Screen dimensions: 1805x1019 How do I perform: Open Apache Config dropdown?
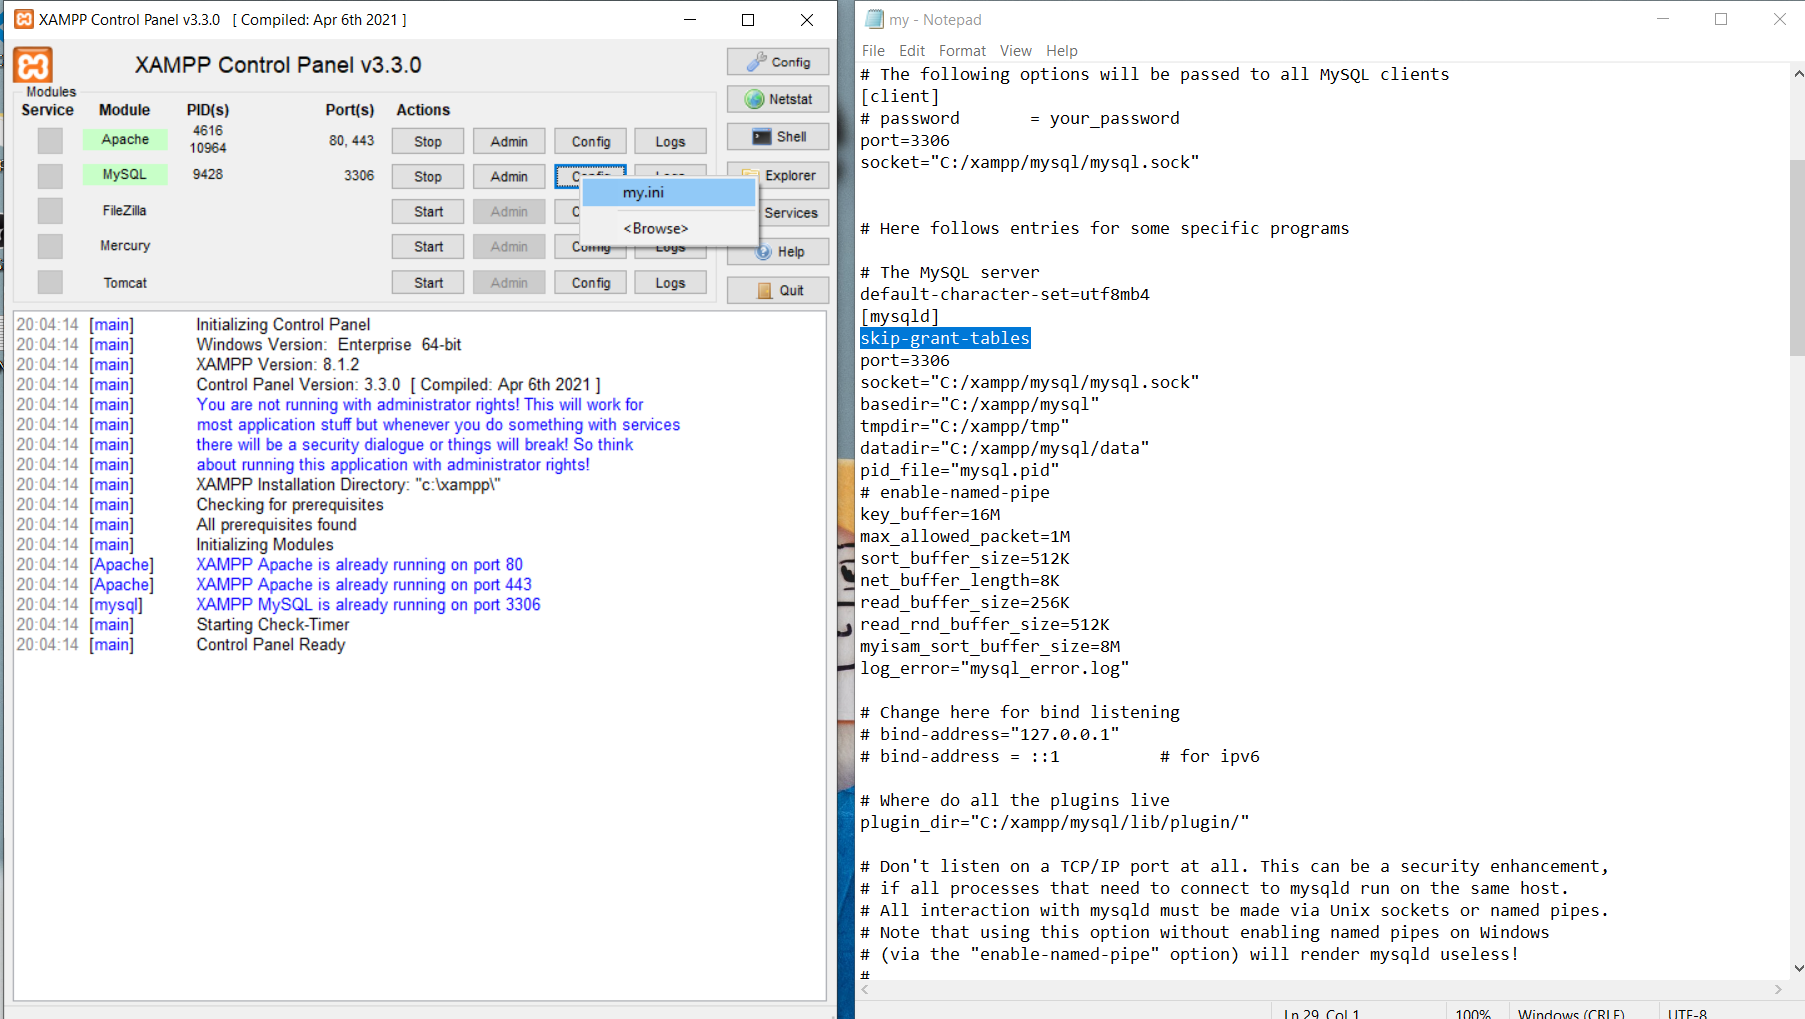point(591,142)
